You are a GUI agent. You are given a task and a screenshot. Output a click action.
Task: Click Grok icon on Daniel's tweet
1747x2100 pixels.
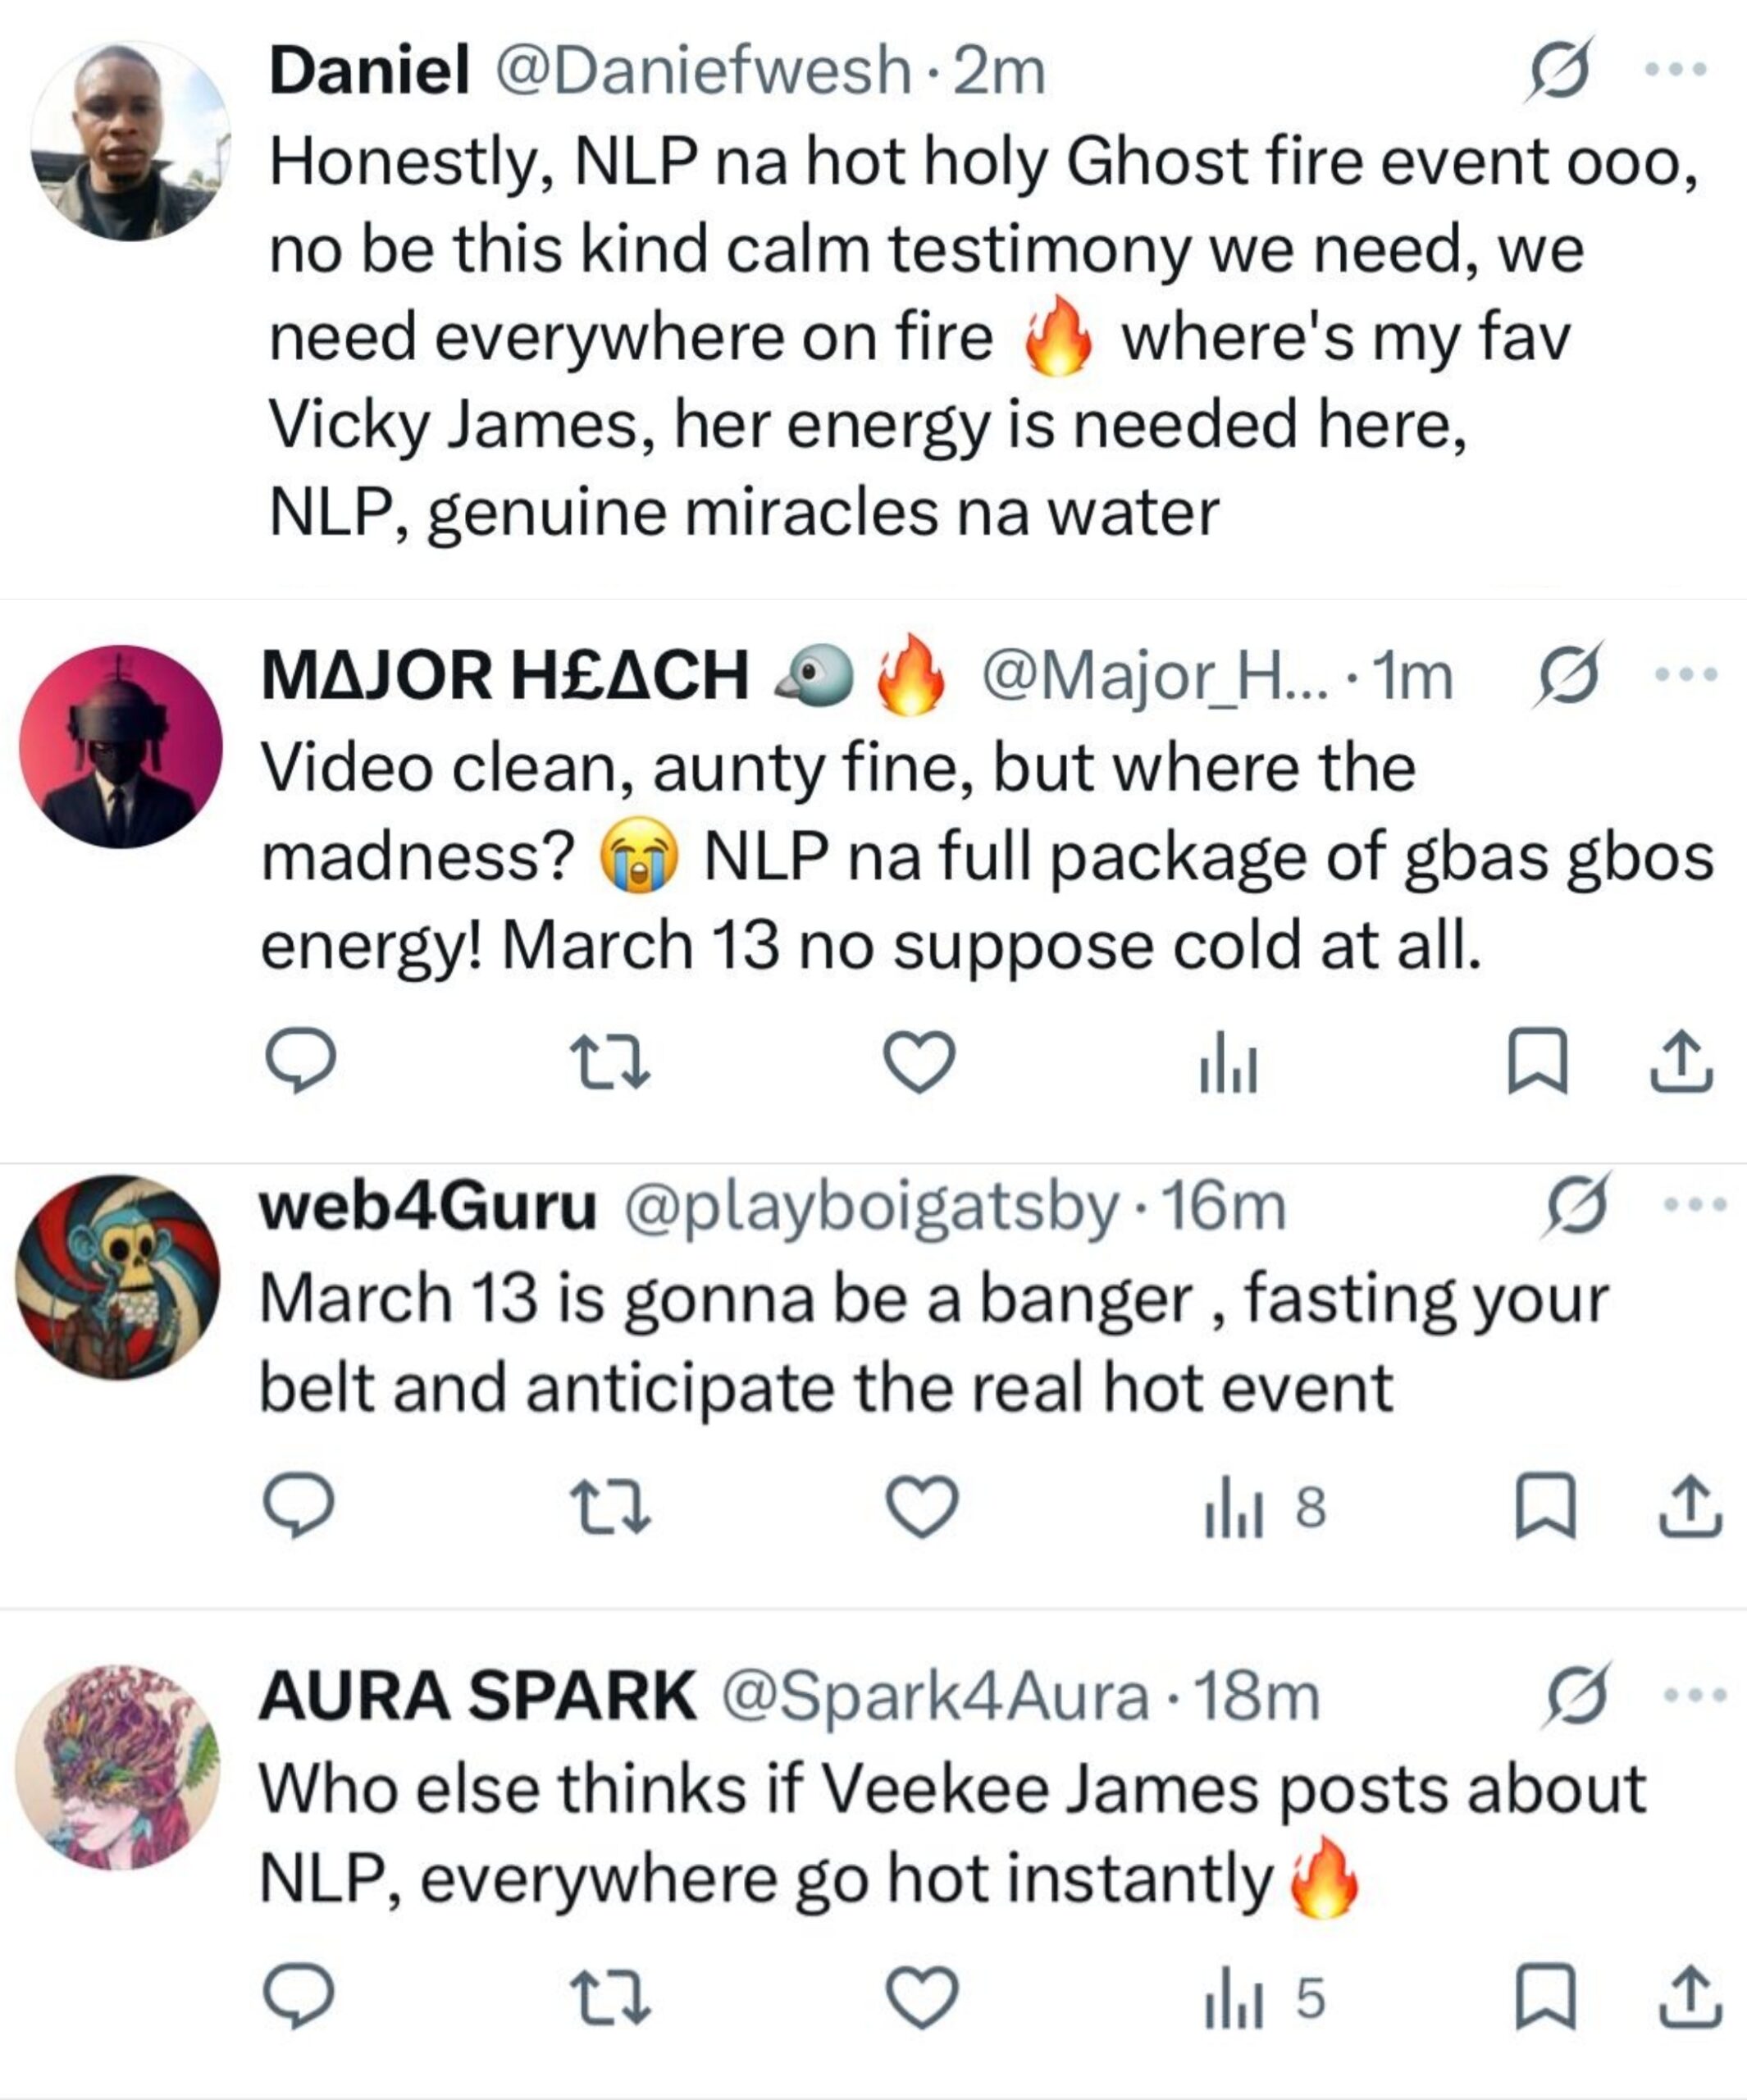(x=1558, y=70)
